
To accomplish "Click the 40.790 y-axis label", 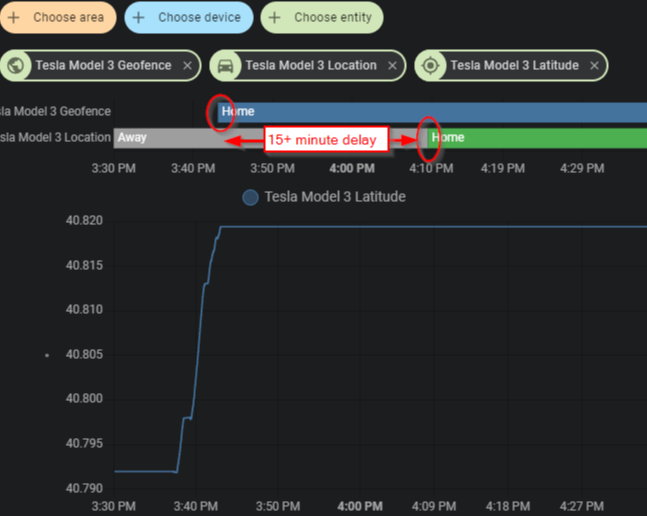I will (x=84, y=488).
